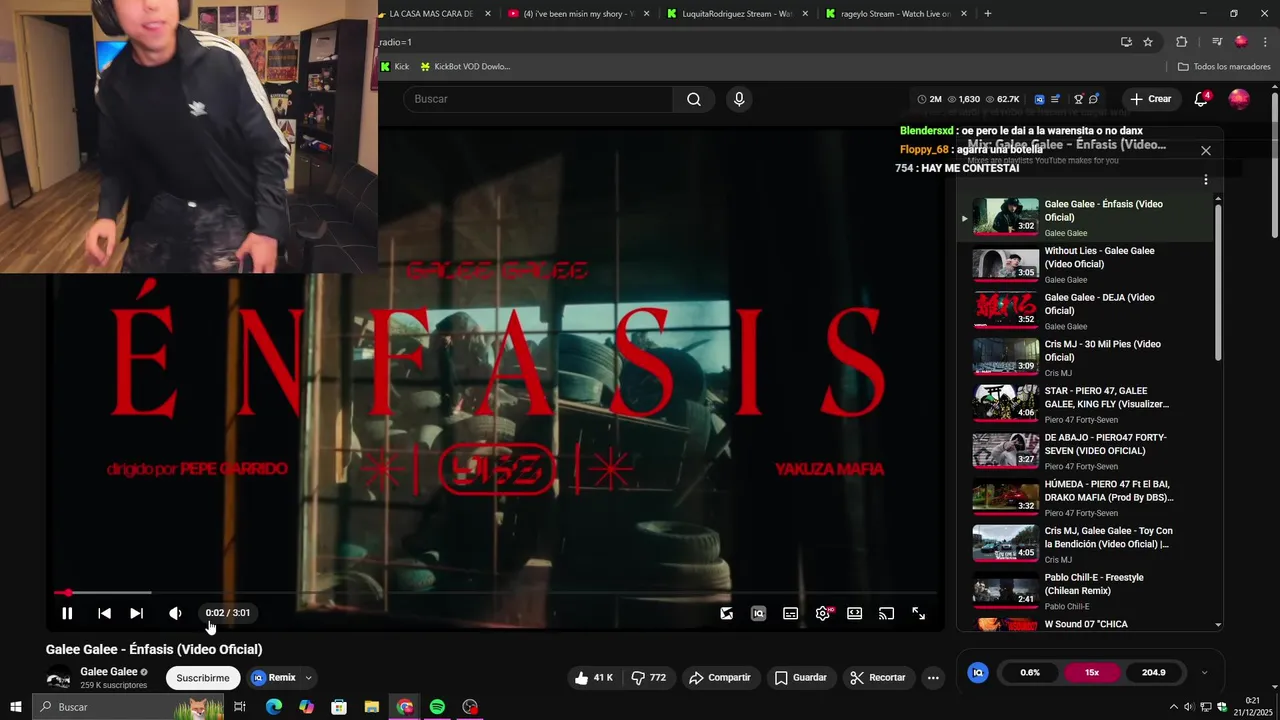The width and height of the screenshot is (1280, 720).
Task: Open Spotify from the taskbar
Action: [437, 707]
